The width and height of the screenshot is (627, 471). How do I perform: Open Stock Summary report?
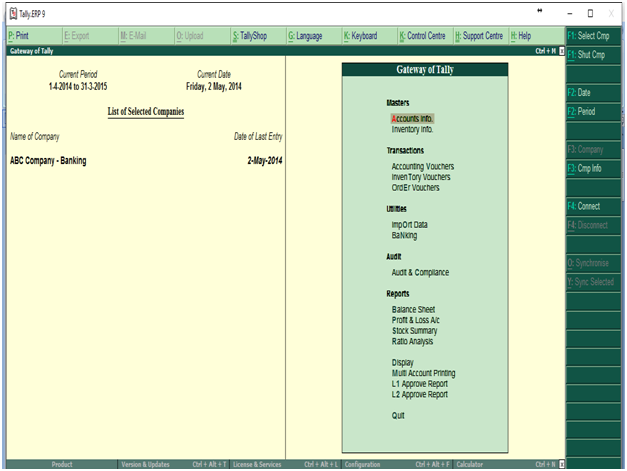pyautogui.click(x=414, y=331)
